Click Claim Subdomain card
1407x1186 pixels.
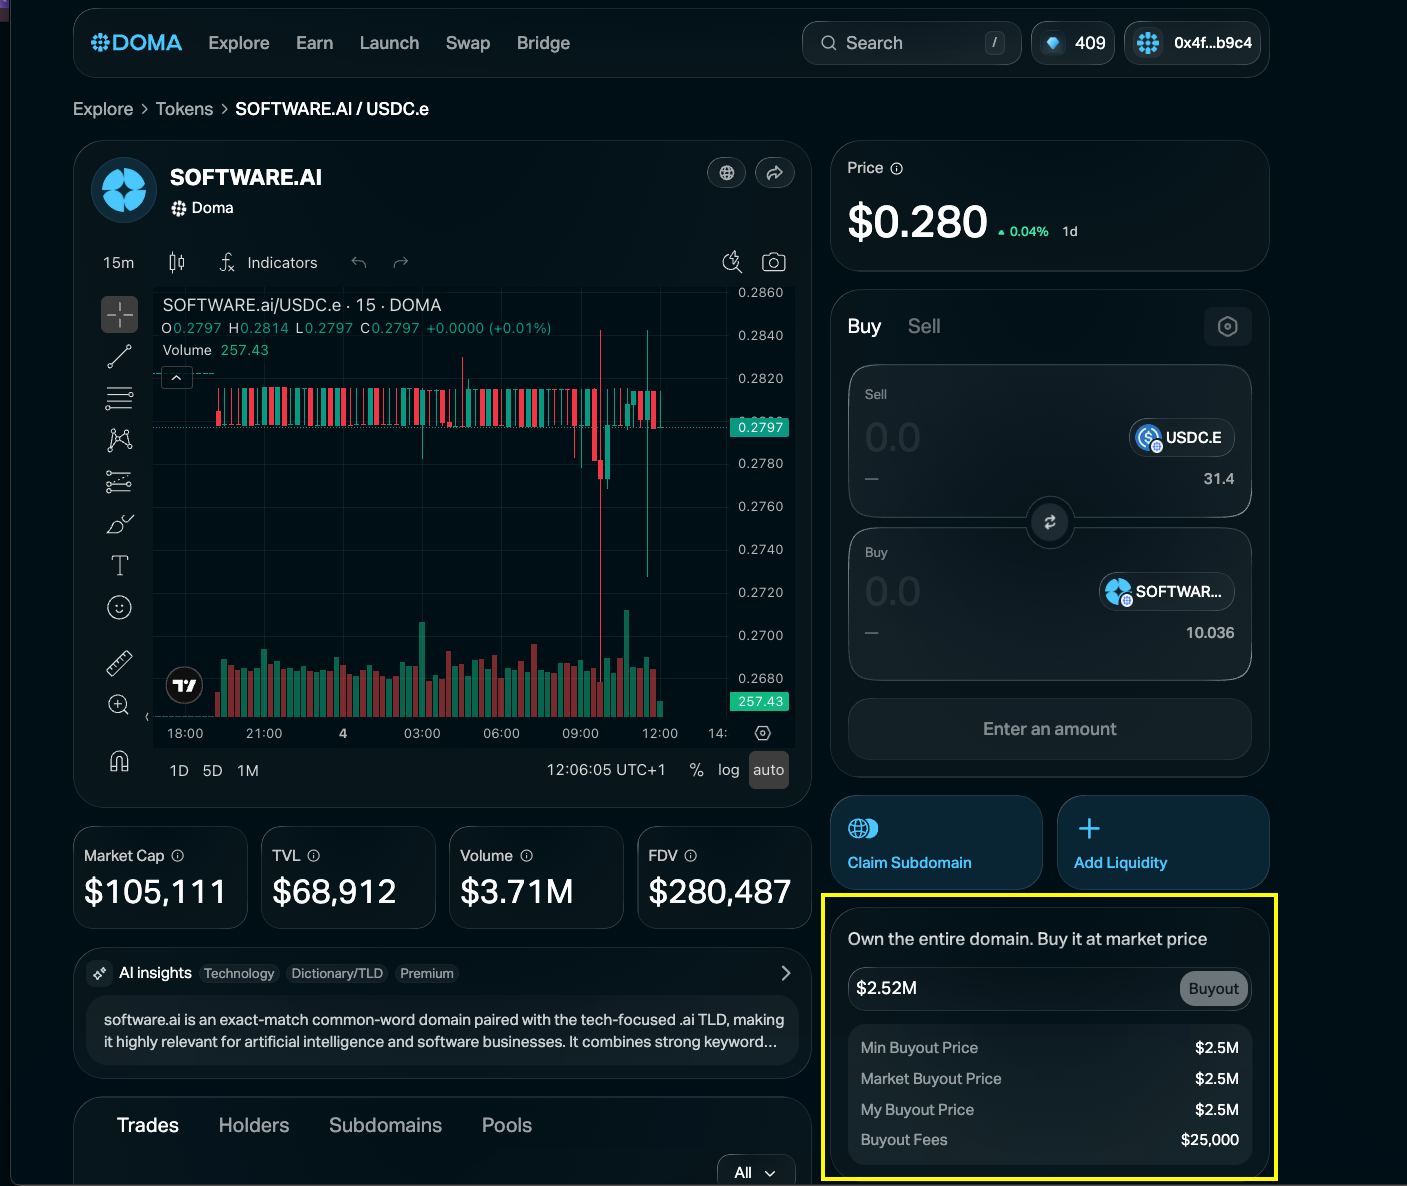[936, 842]
